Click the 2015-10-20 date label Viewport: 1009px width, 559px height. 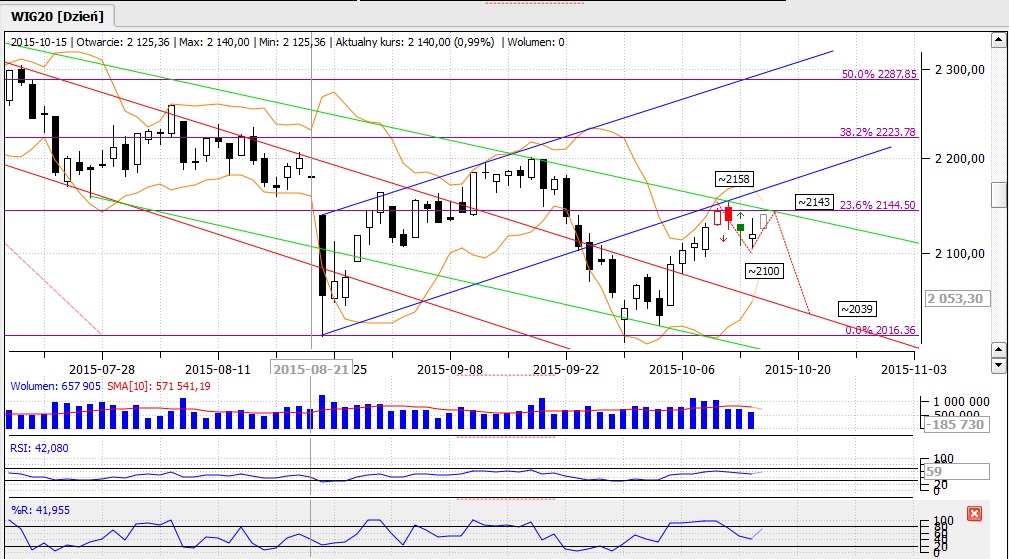[797, 369]
